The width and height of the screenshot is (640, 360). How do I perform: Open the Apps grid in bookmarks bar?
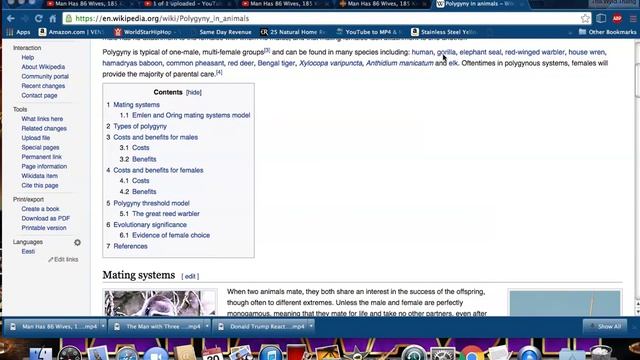click(x=18, y=32)
